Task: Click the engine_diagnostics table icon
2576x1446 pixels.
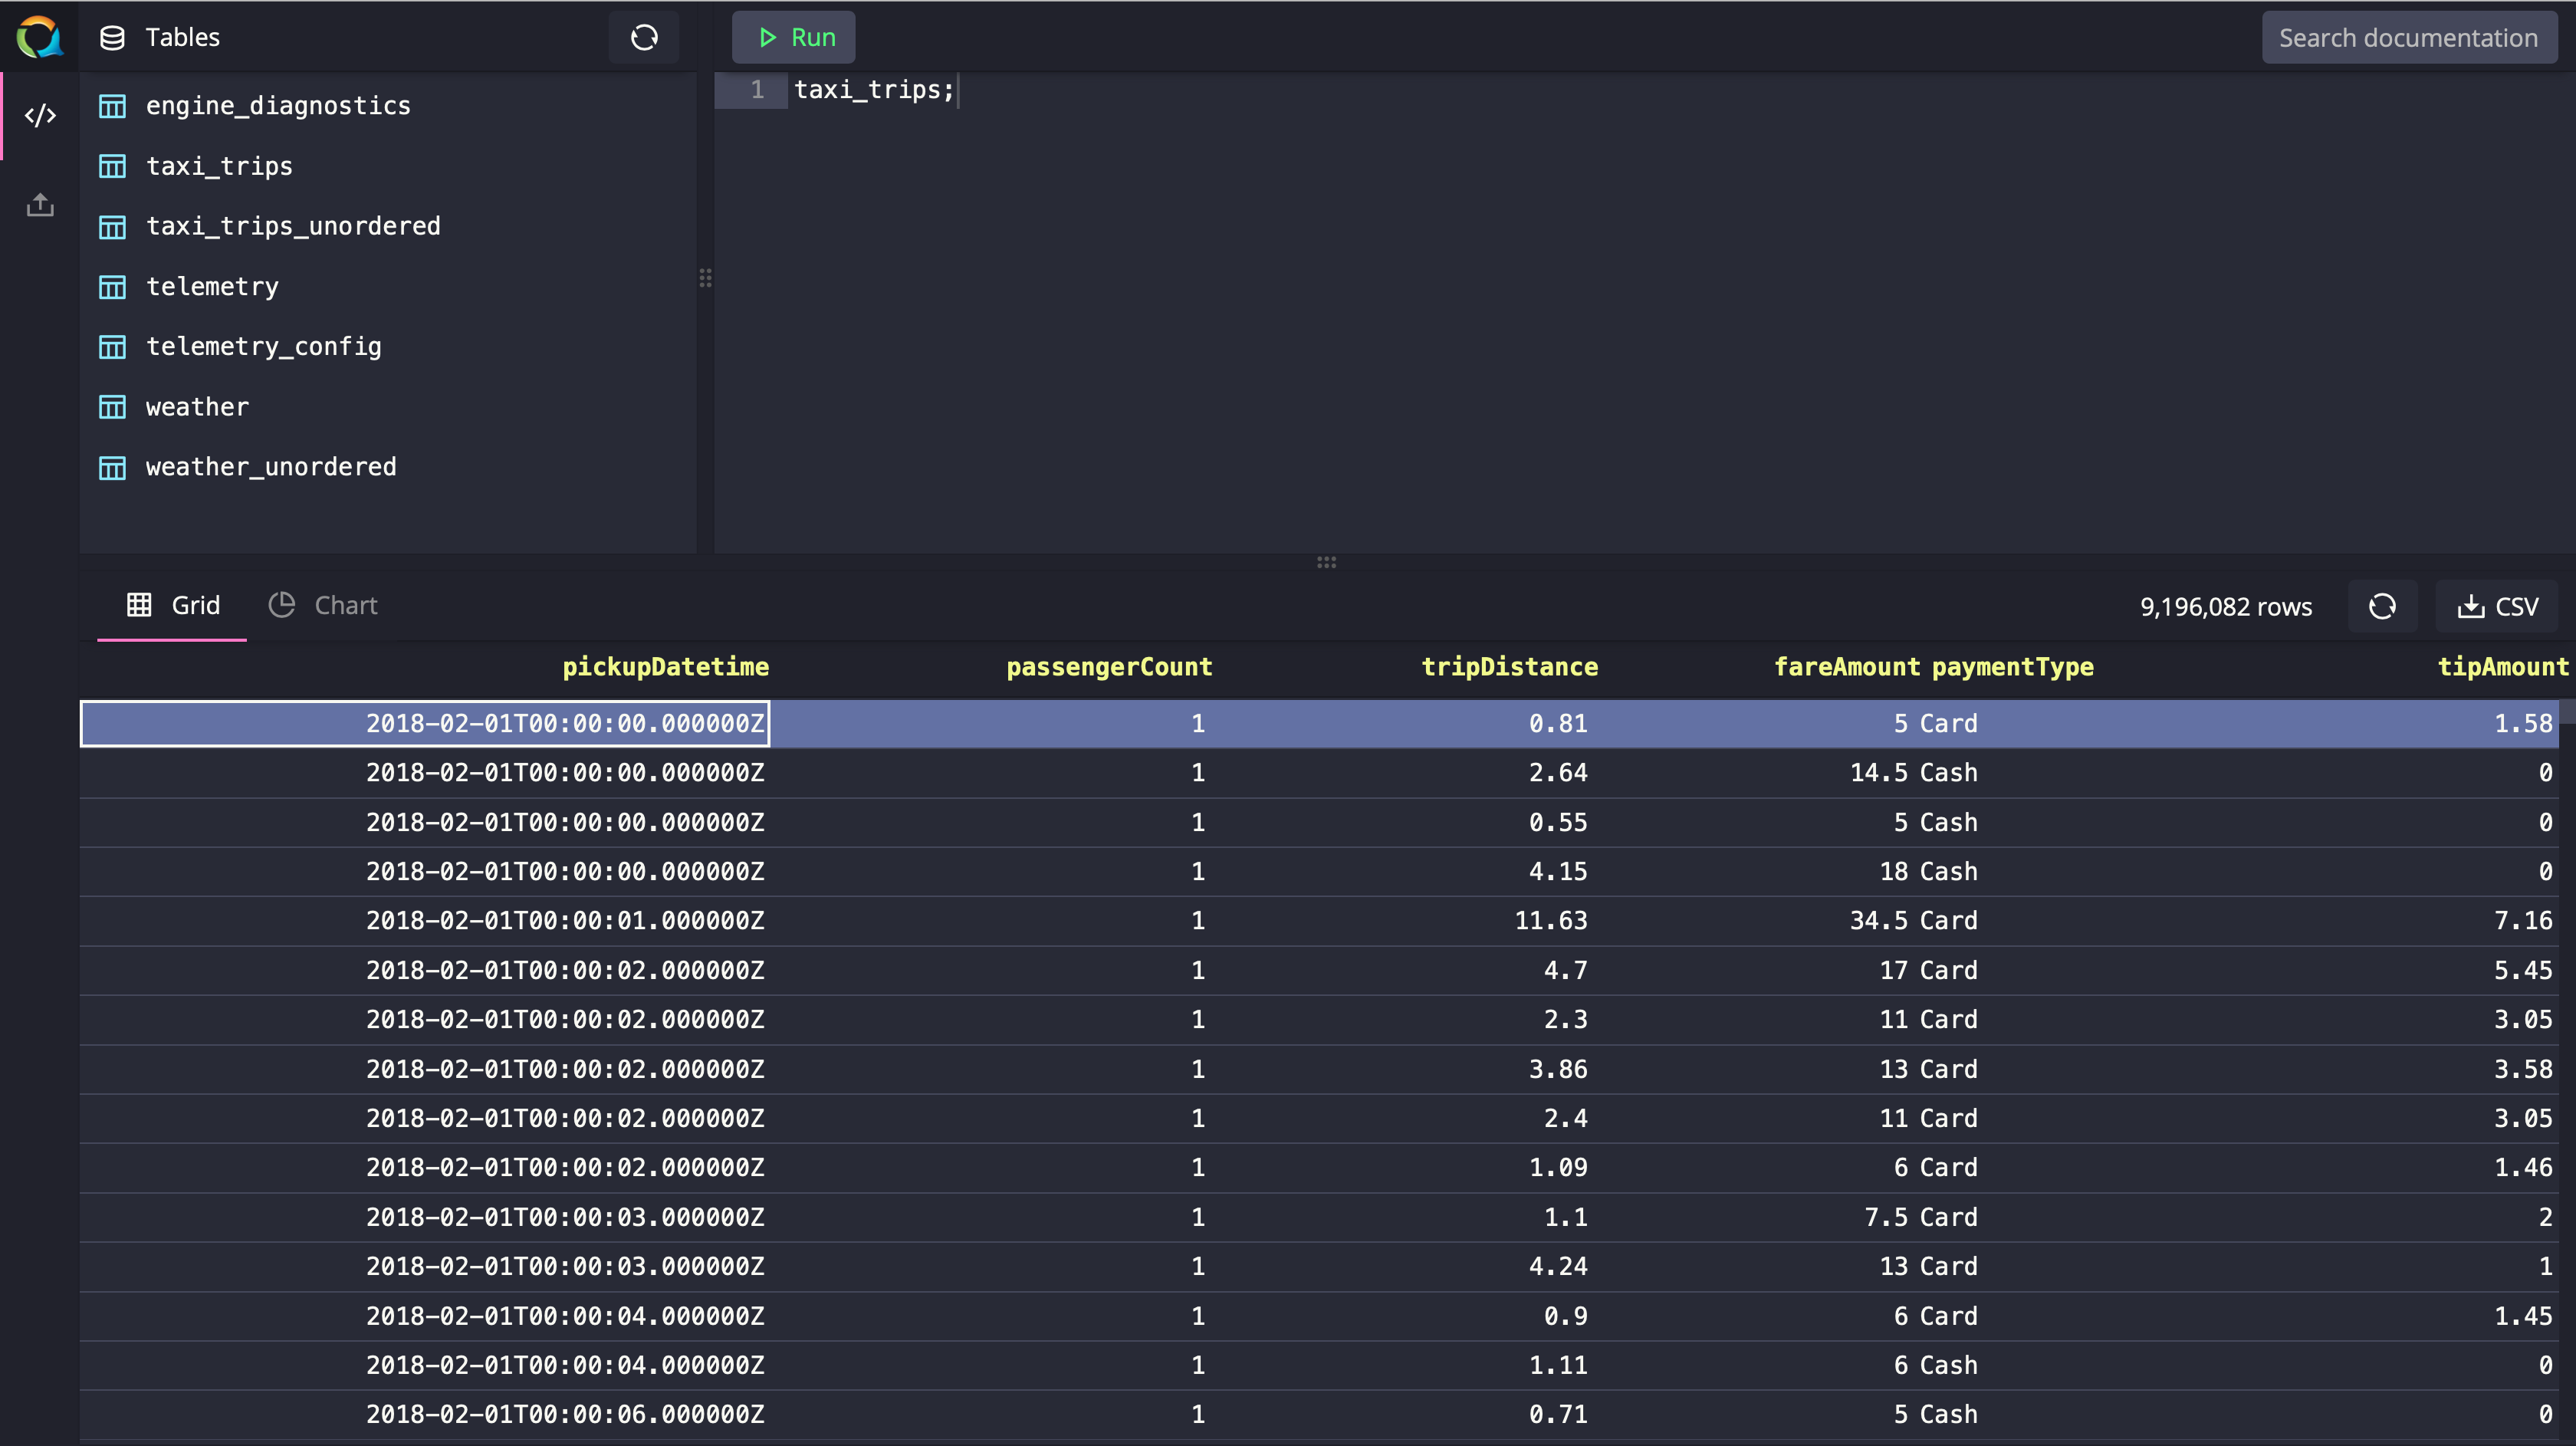Action: coord(112,106)
